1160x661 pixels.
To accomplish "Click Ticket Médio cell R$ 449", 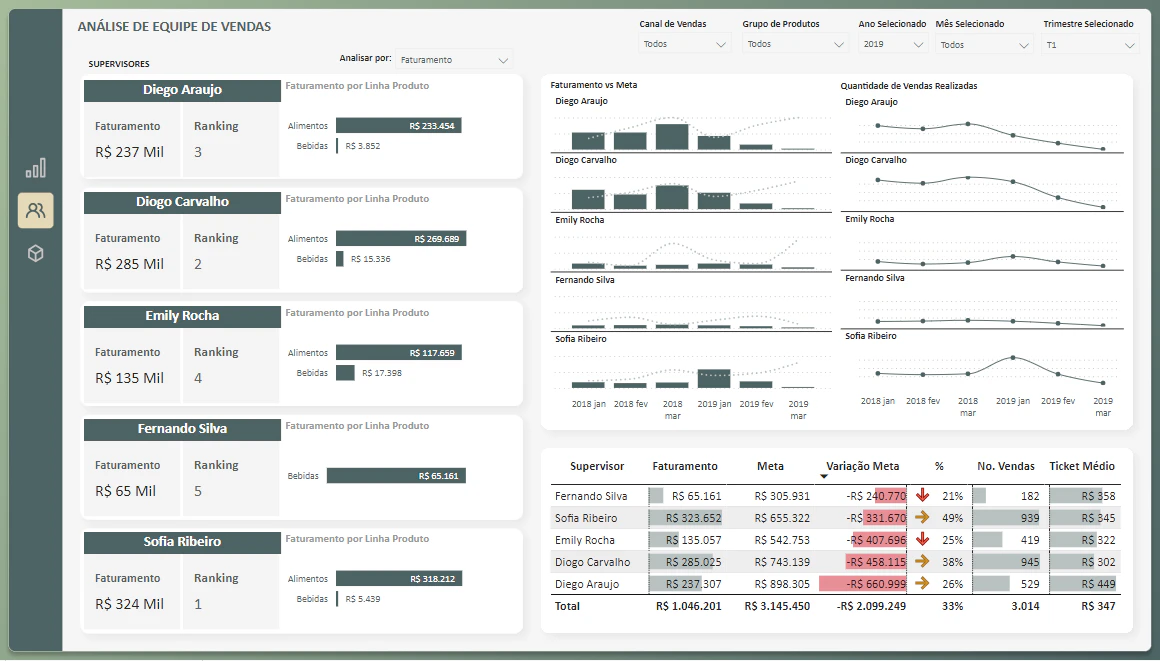I will (1098, 584).
